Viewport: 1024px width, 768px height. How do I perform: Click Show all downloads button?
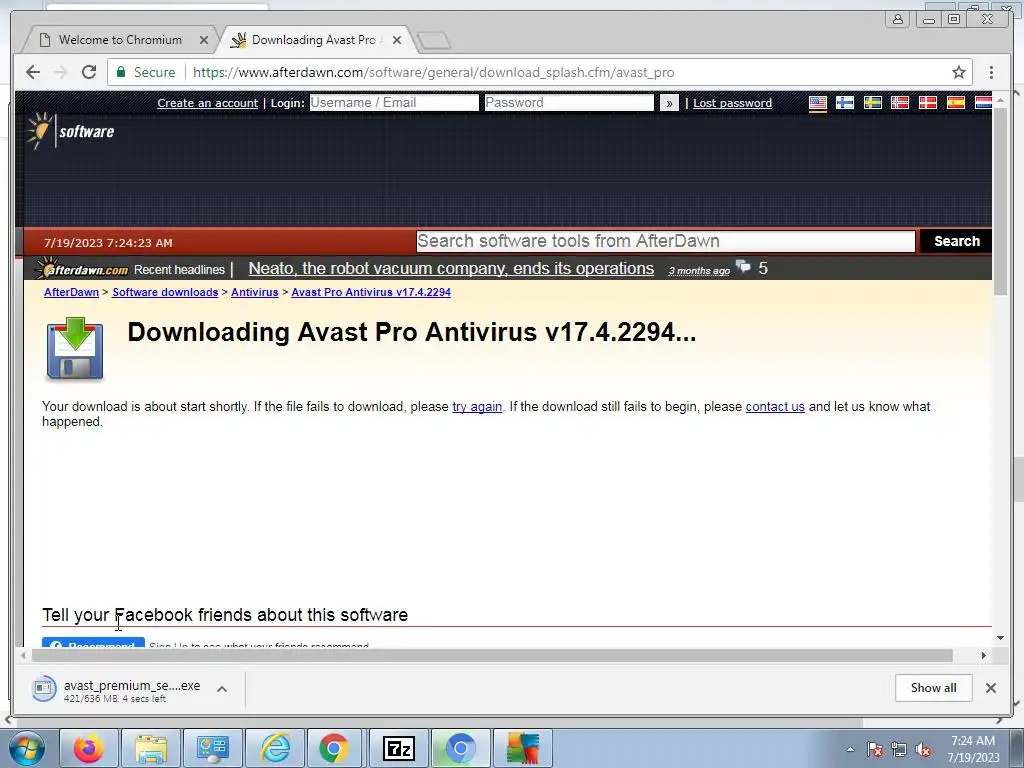[x=933, y=688]
